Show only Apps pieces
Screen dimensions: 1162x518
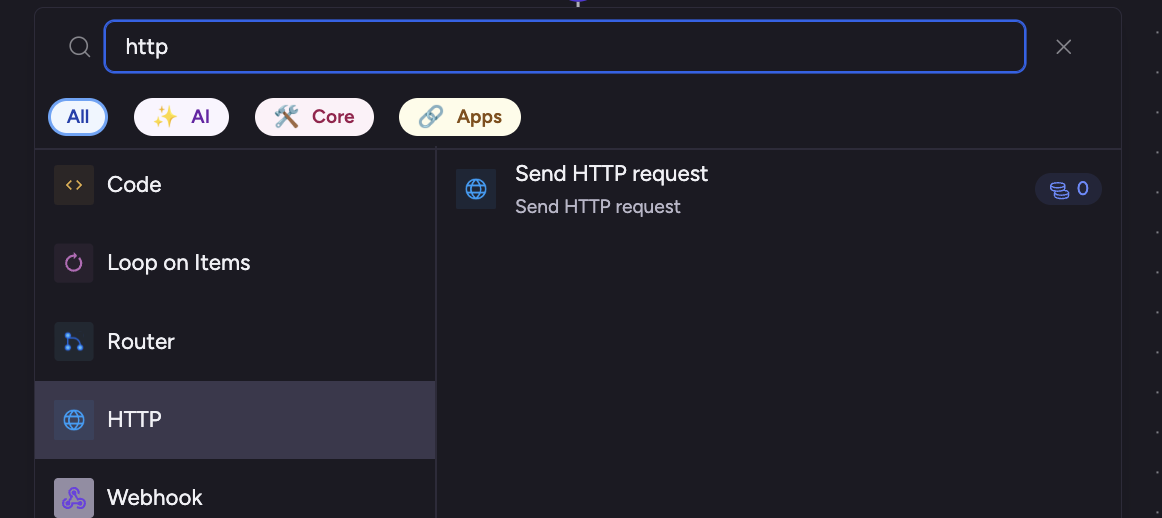coord(459,117)
